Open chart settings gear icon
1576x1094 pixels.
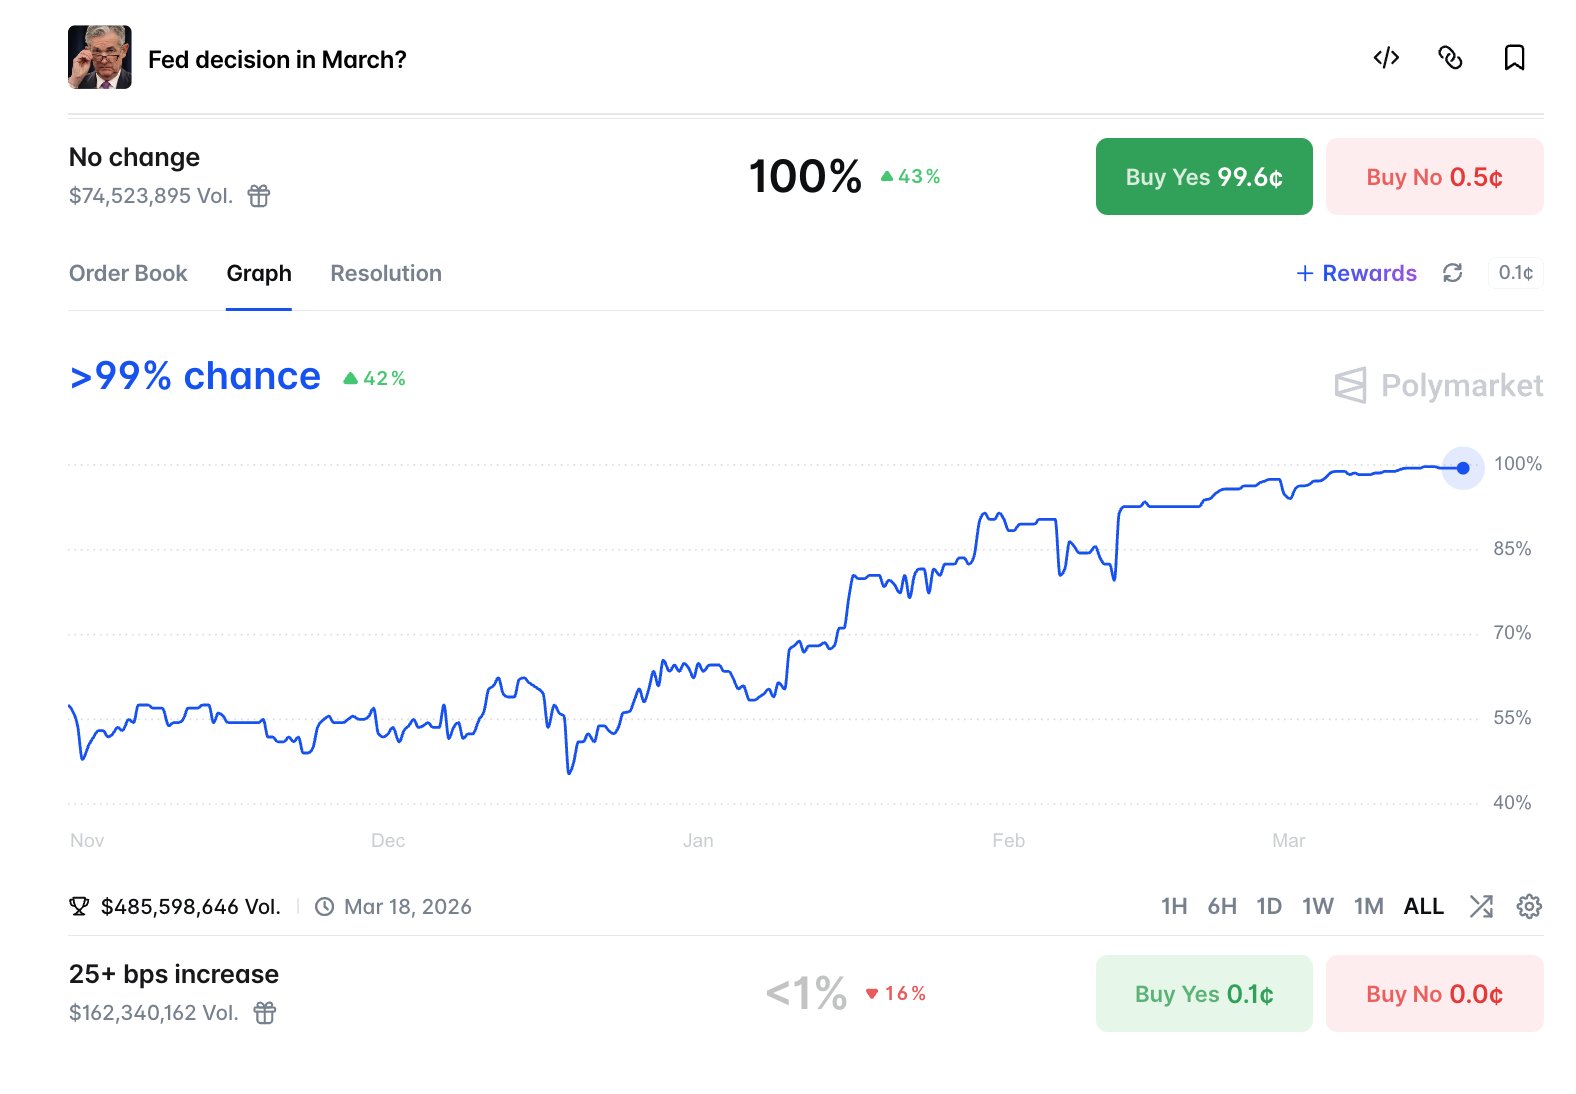click(x=1528, y=906)
